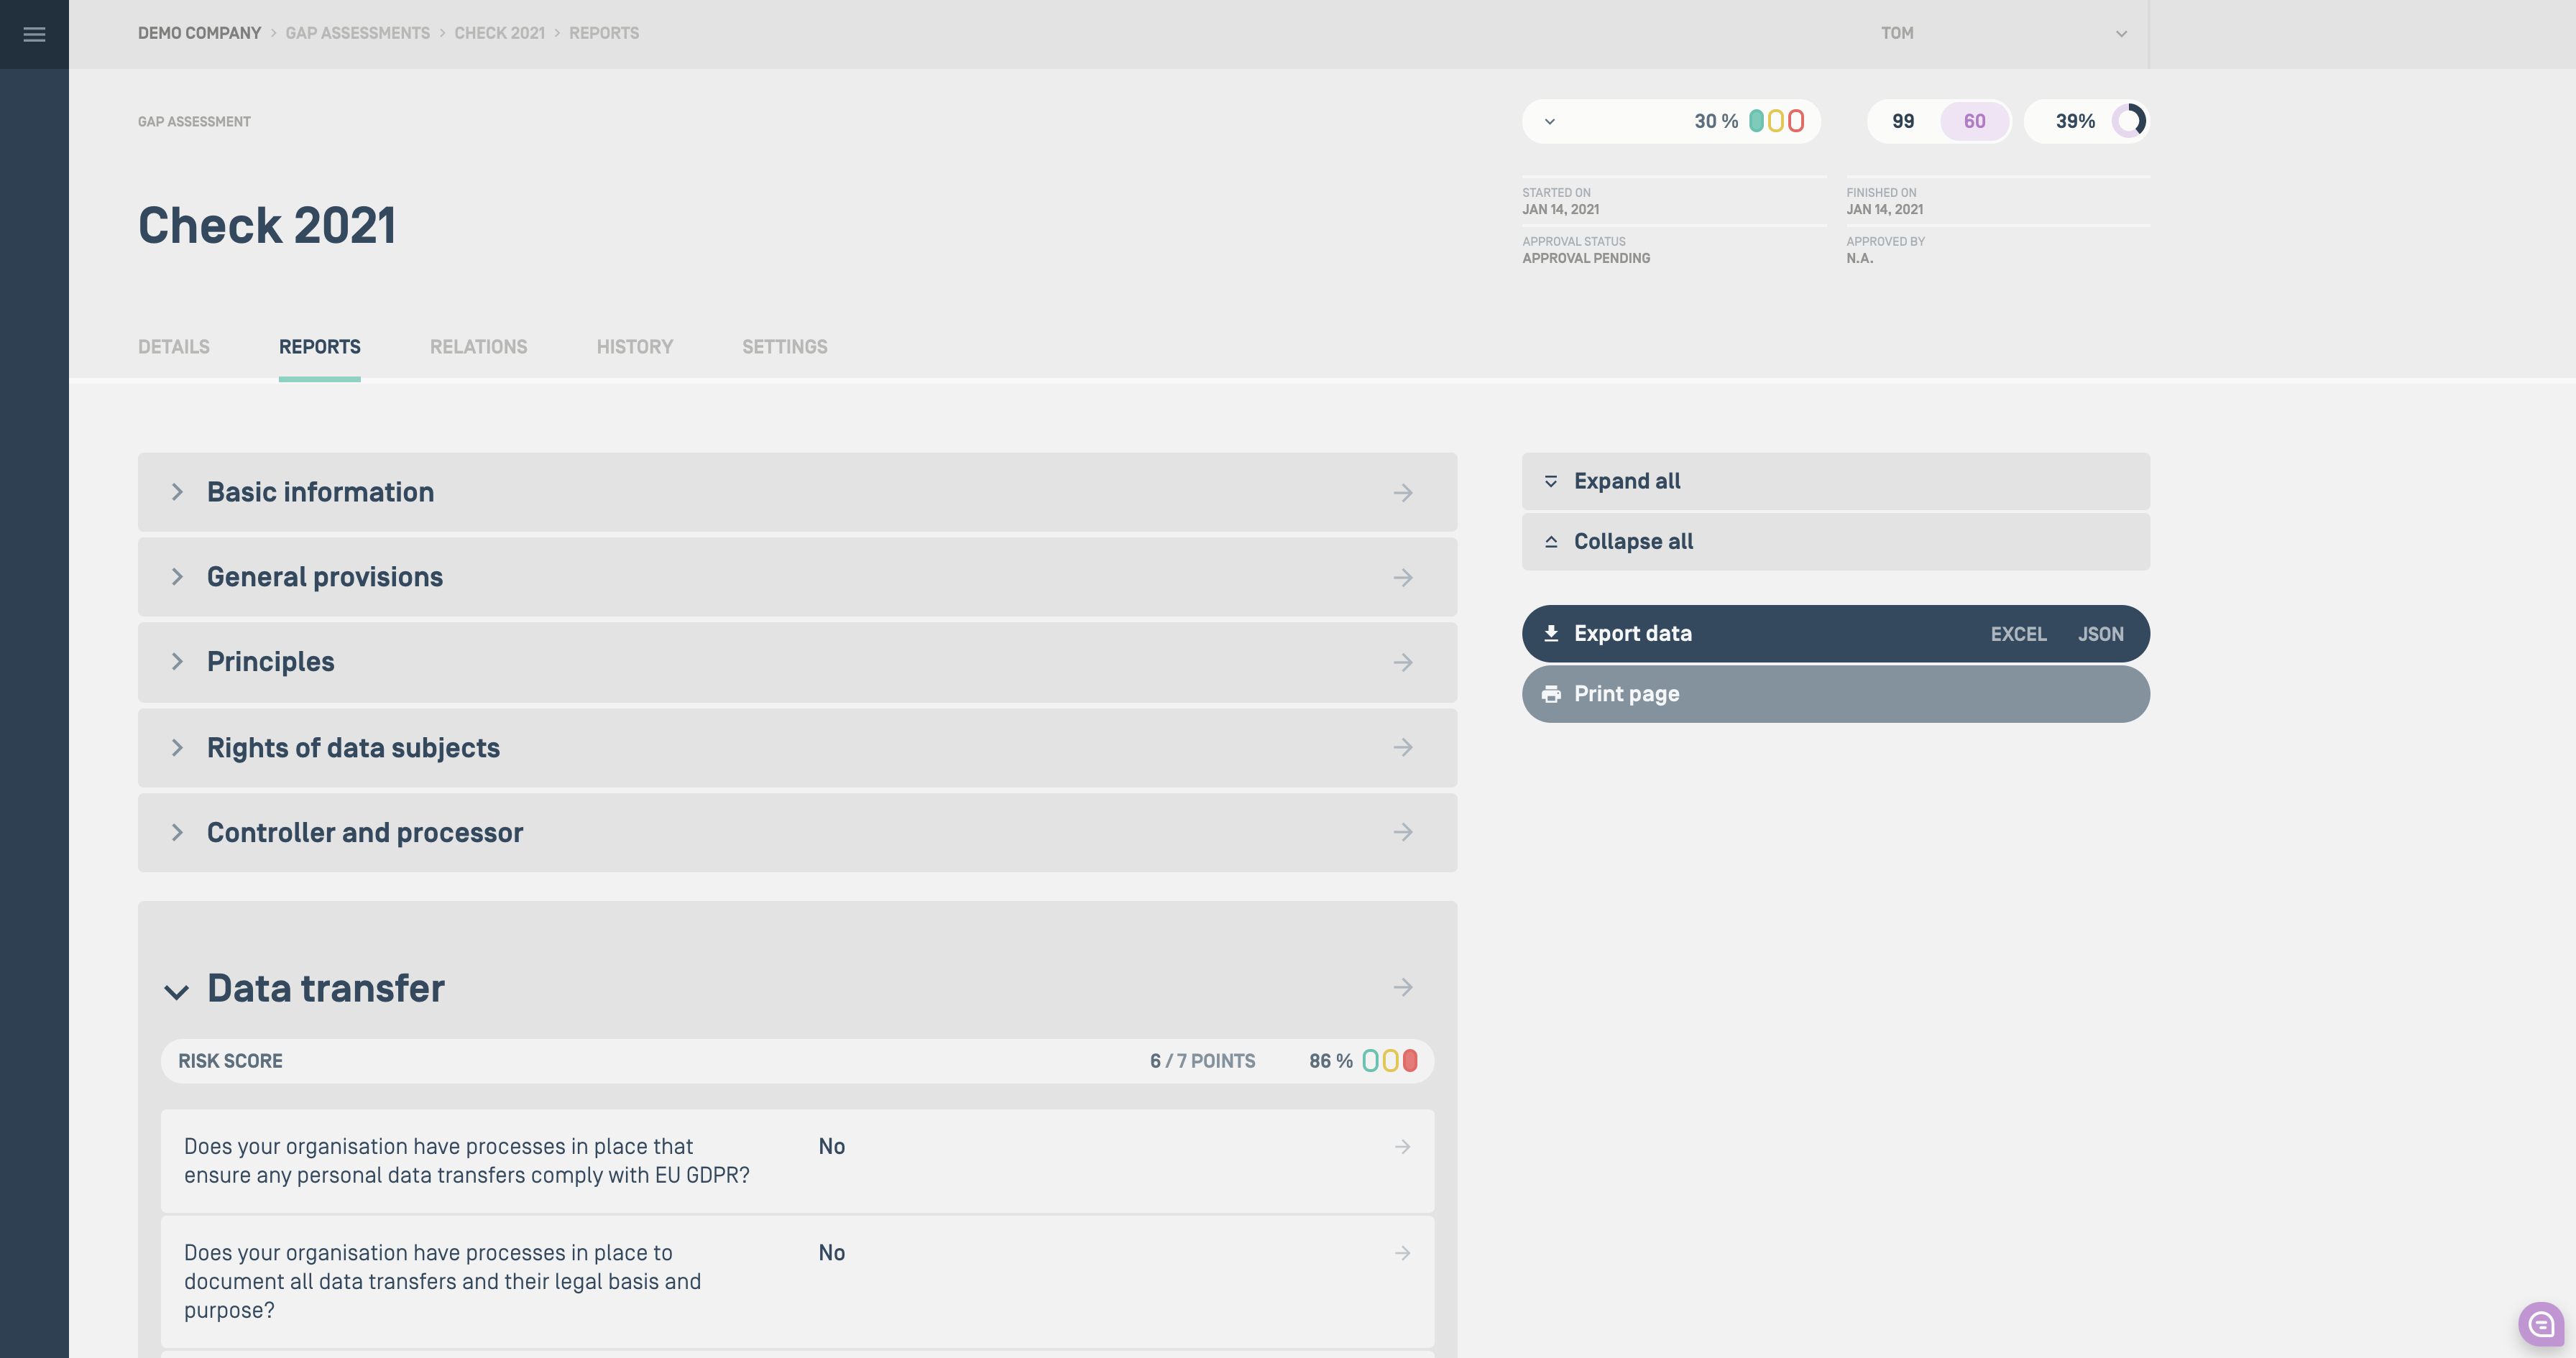
Task: Click the arrow icon on Principles row
Action: 1402,663
